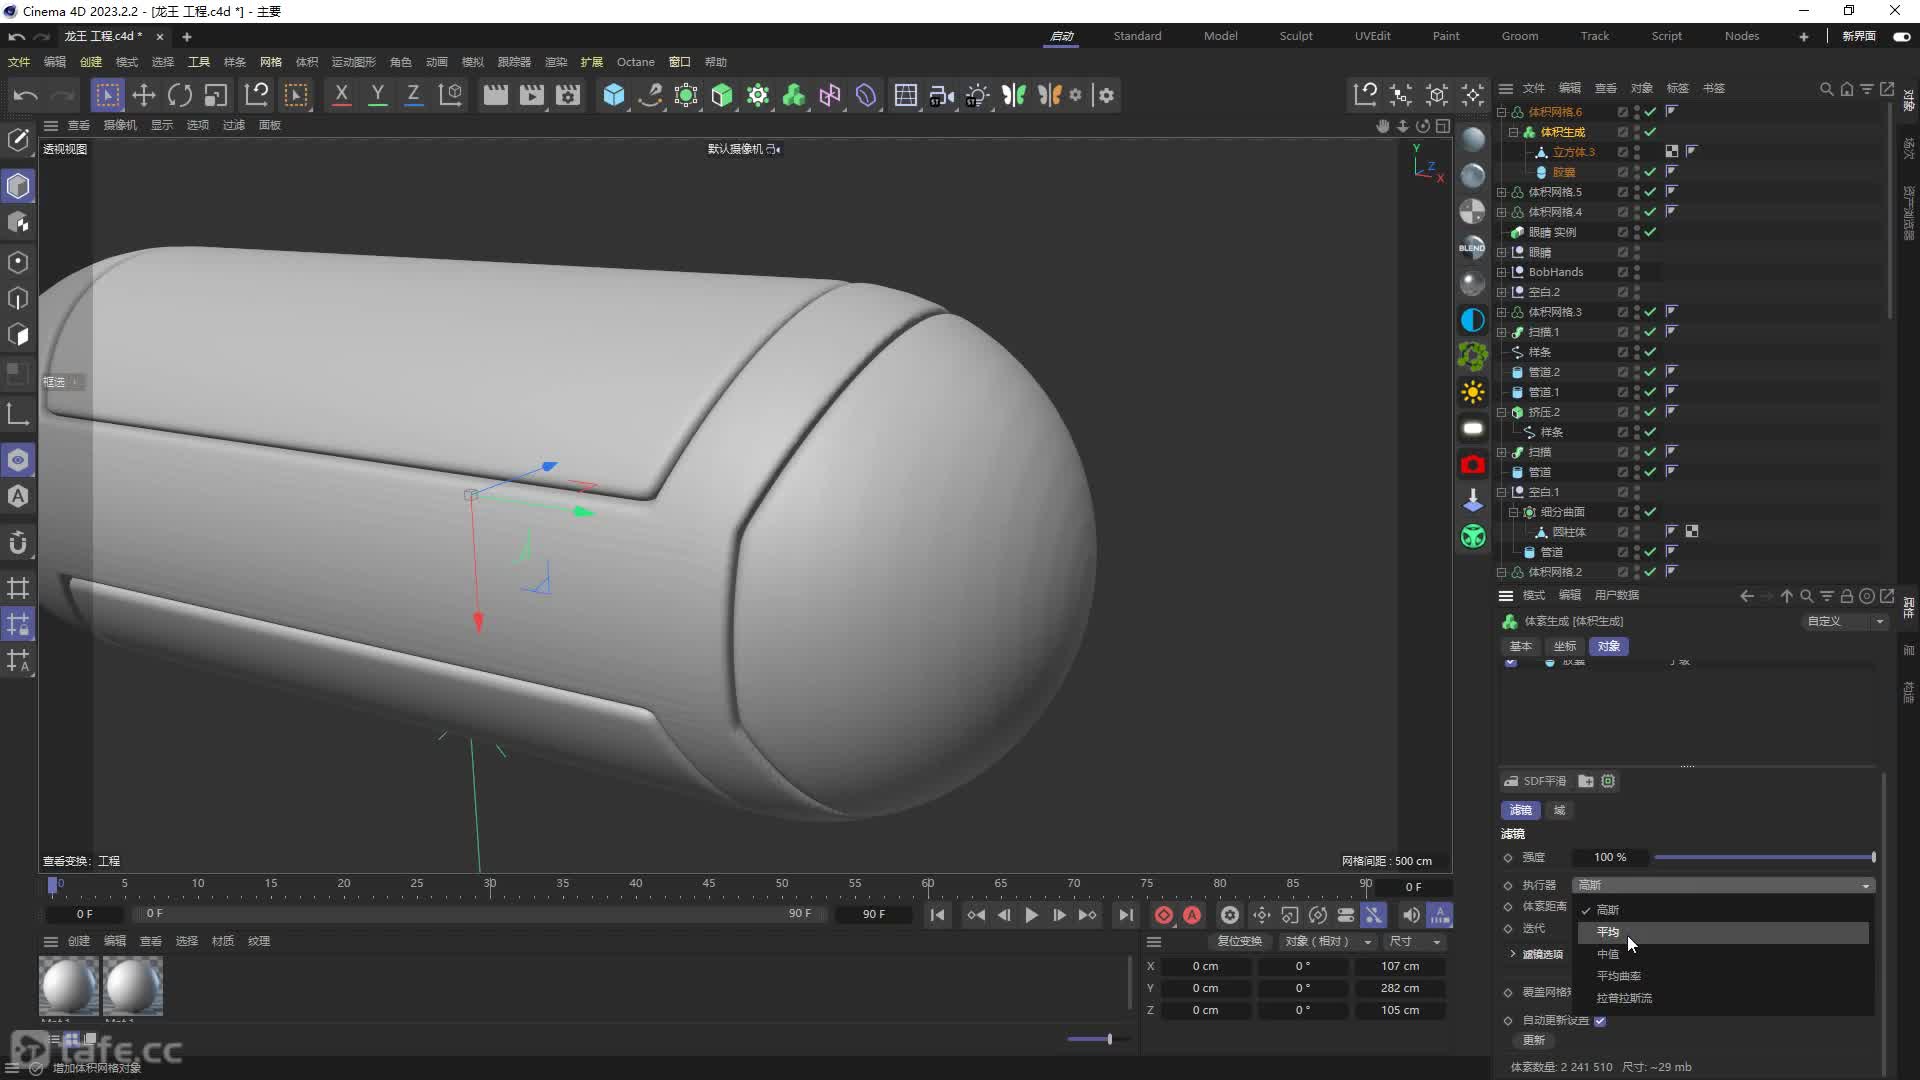The width and height of the screenshot is (1920, 1080).
Task: Click the 新界面 button
Action: [x=1858, y=36]
